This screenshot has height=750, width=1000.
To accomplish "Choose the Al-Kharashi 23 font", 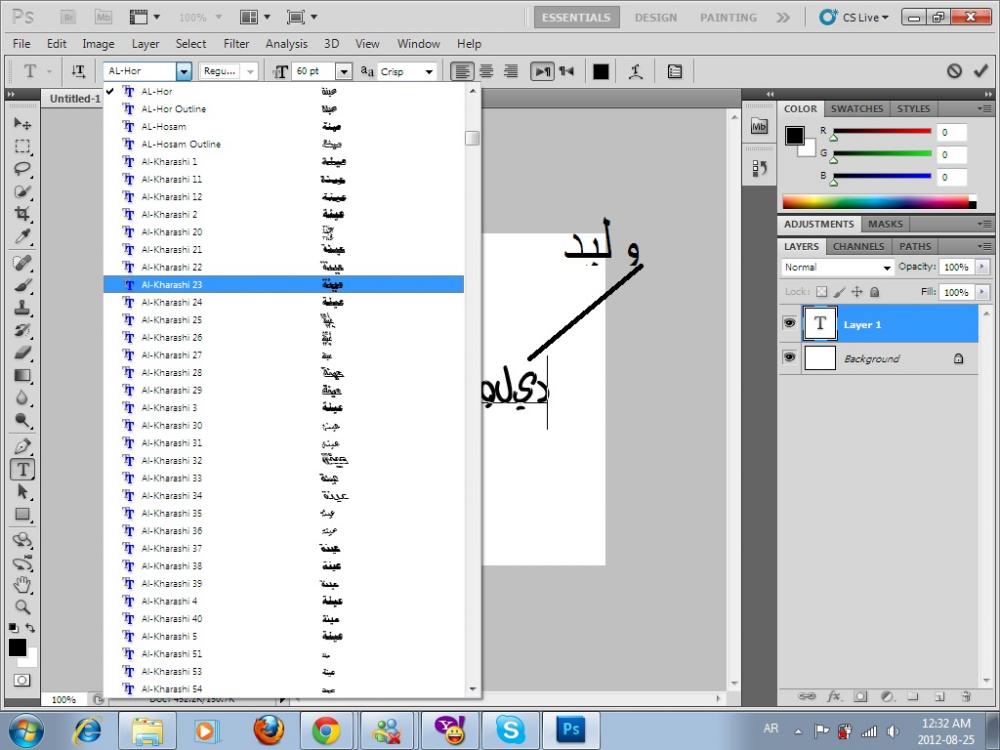I will [x=284, y=284].
